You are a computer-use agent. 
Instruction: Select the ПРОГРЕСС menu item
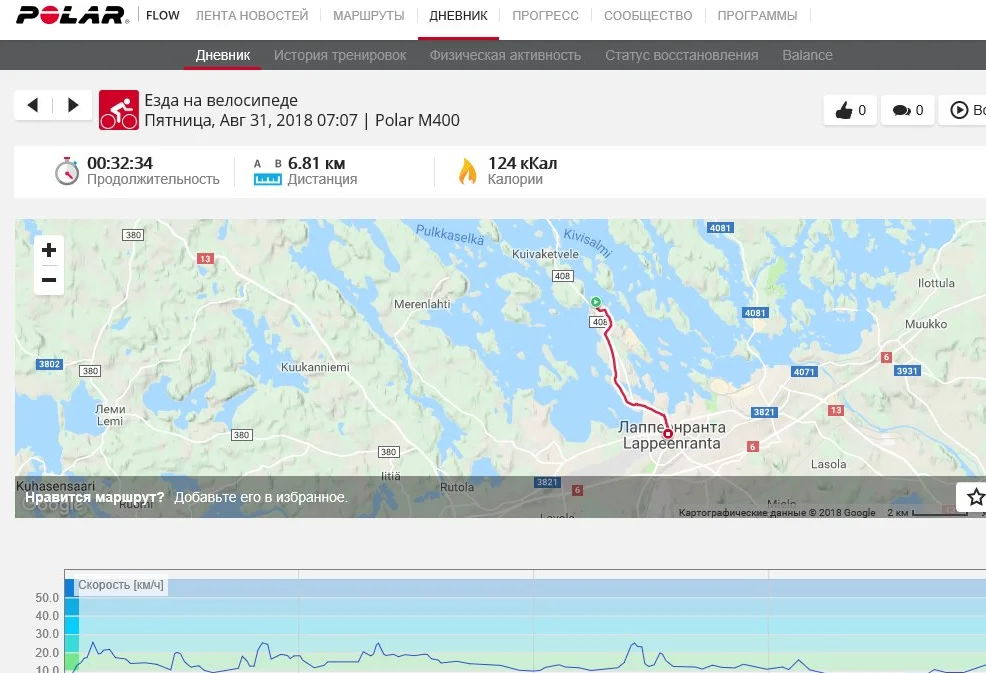click(545, 15)
